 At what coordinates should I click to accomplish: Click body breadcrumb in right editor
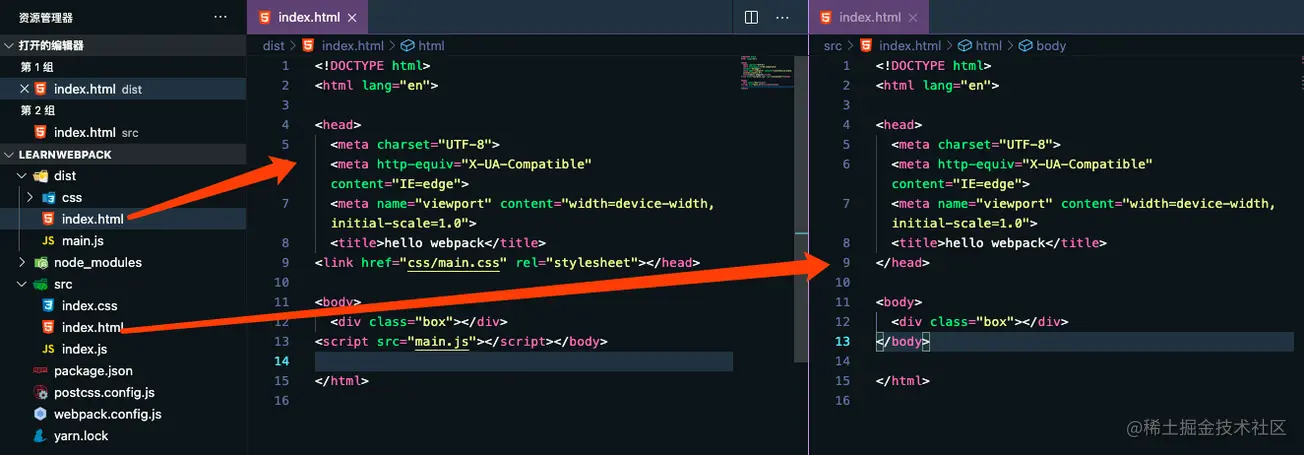(1051, 46)
